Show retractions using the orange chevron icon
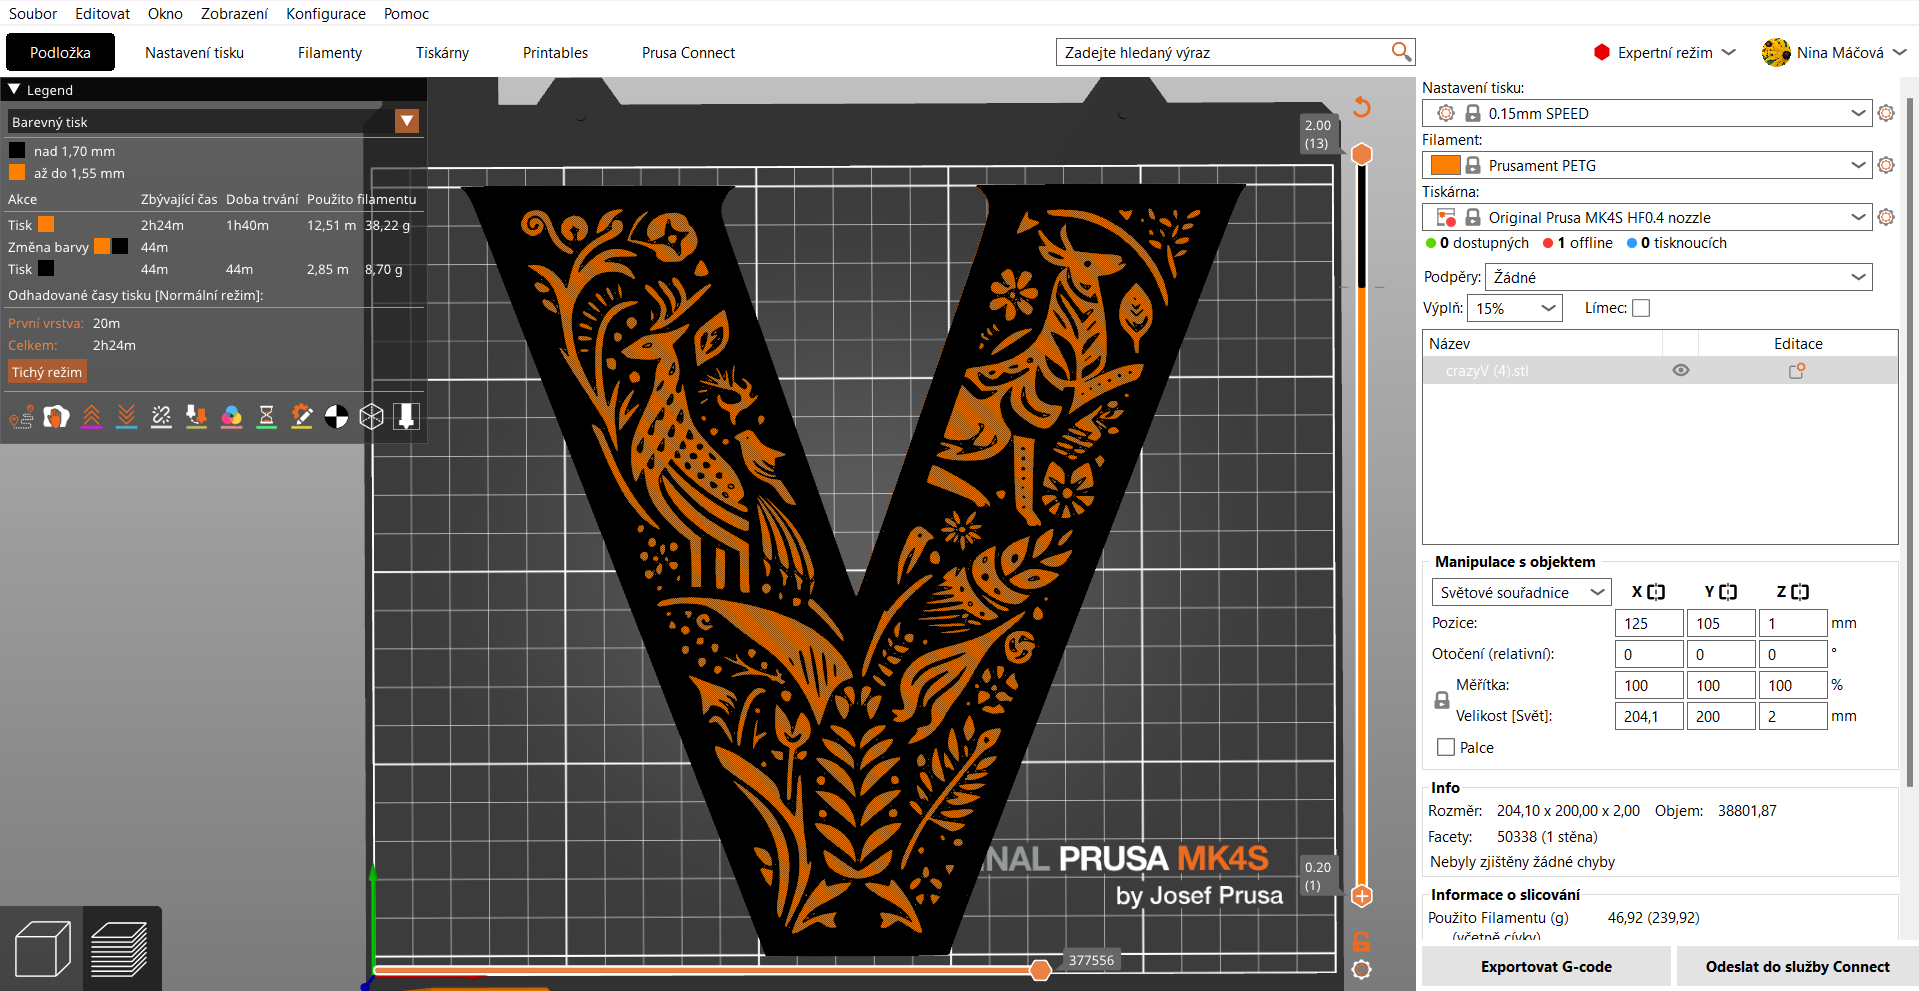1919x991 pixels. [x=92, y=416]
